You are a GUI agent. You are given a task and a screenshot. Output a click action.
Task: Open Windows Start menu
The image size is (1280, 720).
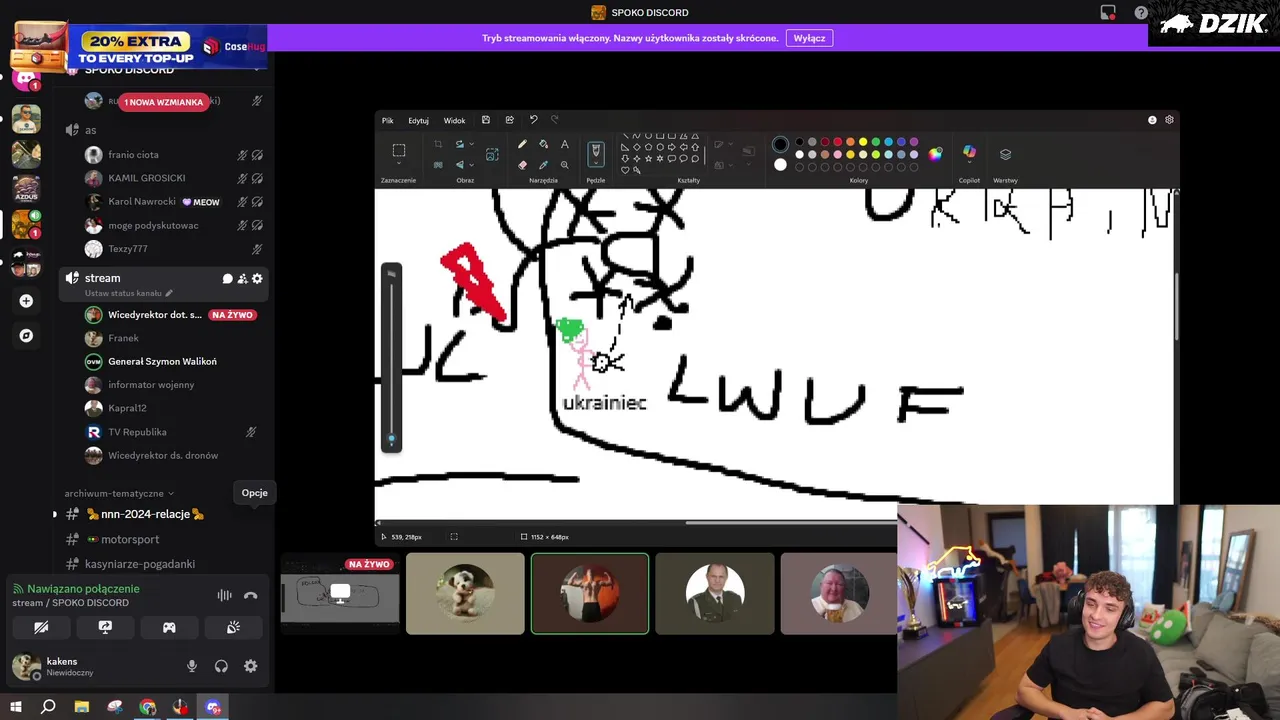15,707
